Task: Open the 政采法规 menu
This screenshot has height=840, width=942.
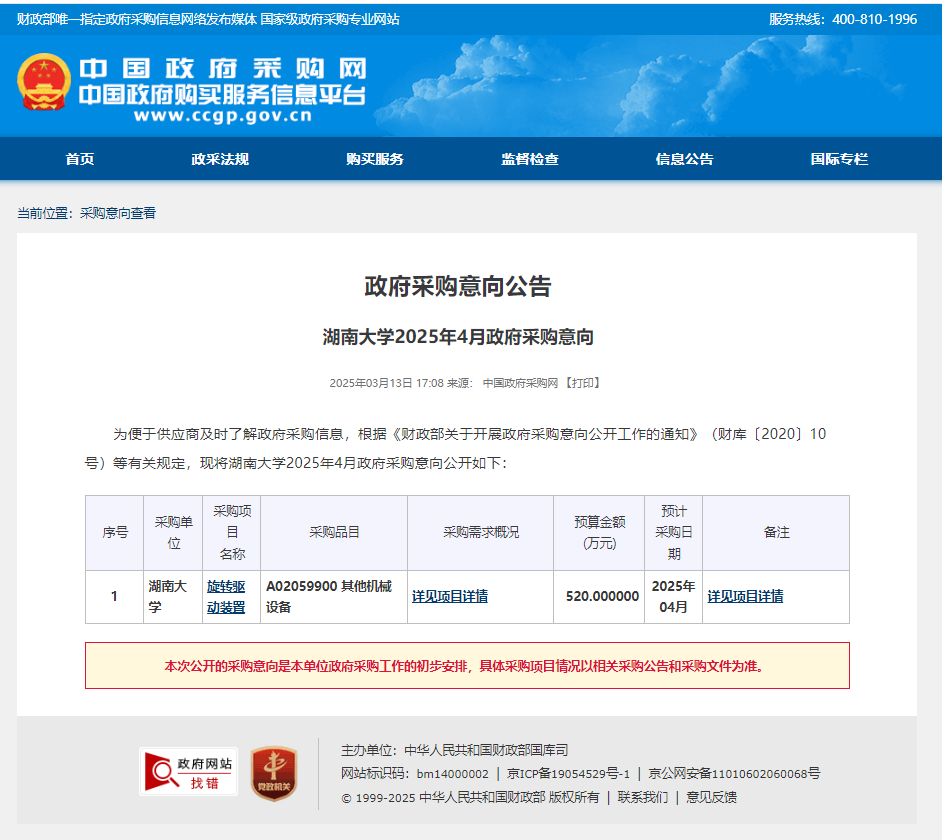Action: coord(220,159)
